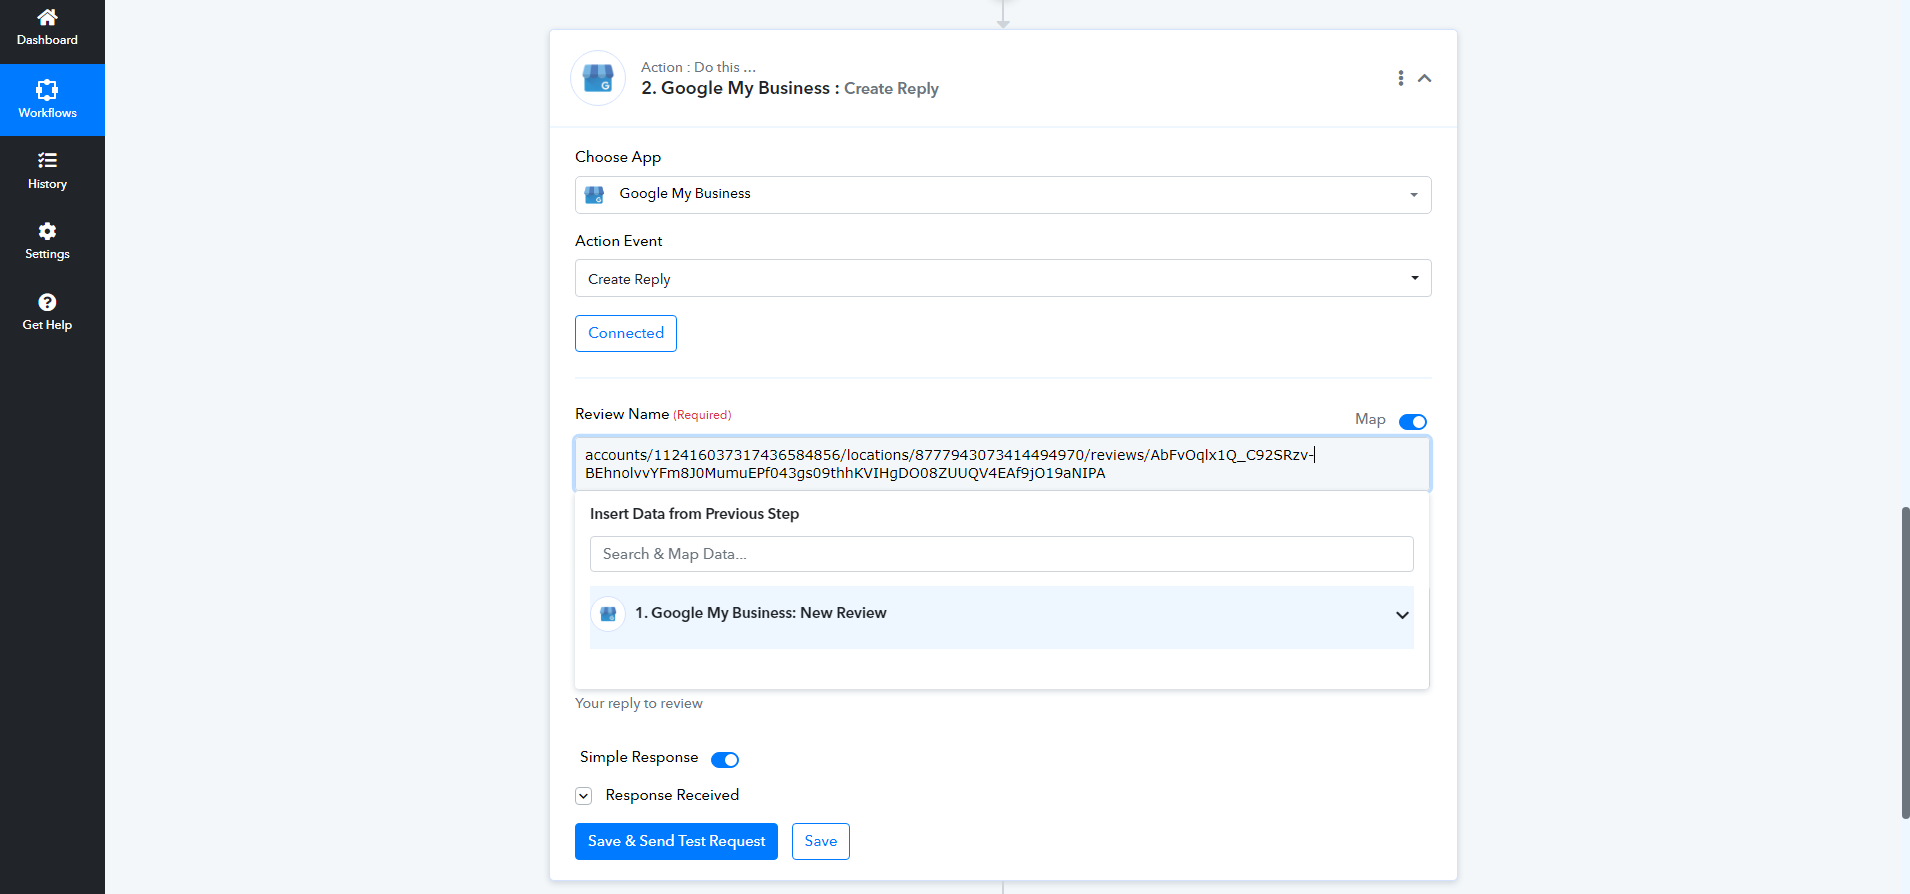Open the Settings gear icon
The height and width of the screenshot is (894, 1910).
(47, 231)
